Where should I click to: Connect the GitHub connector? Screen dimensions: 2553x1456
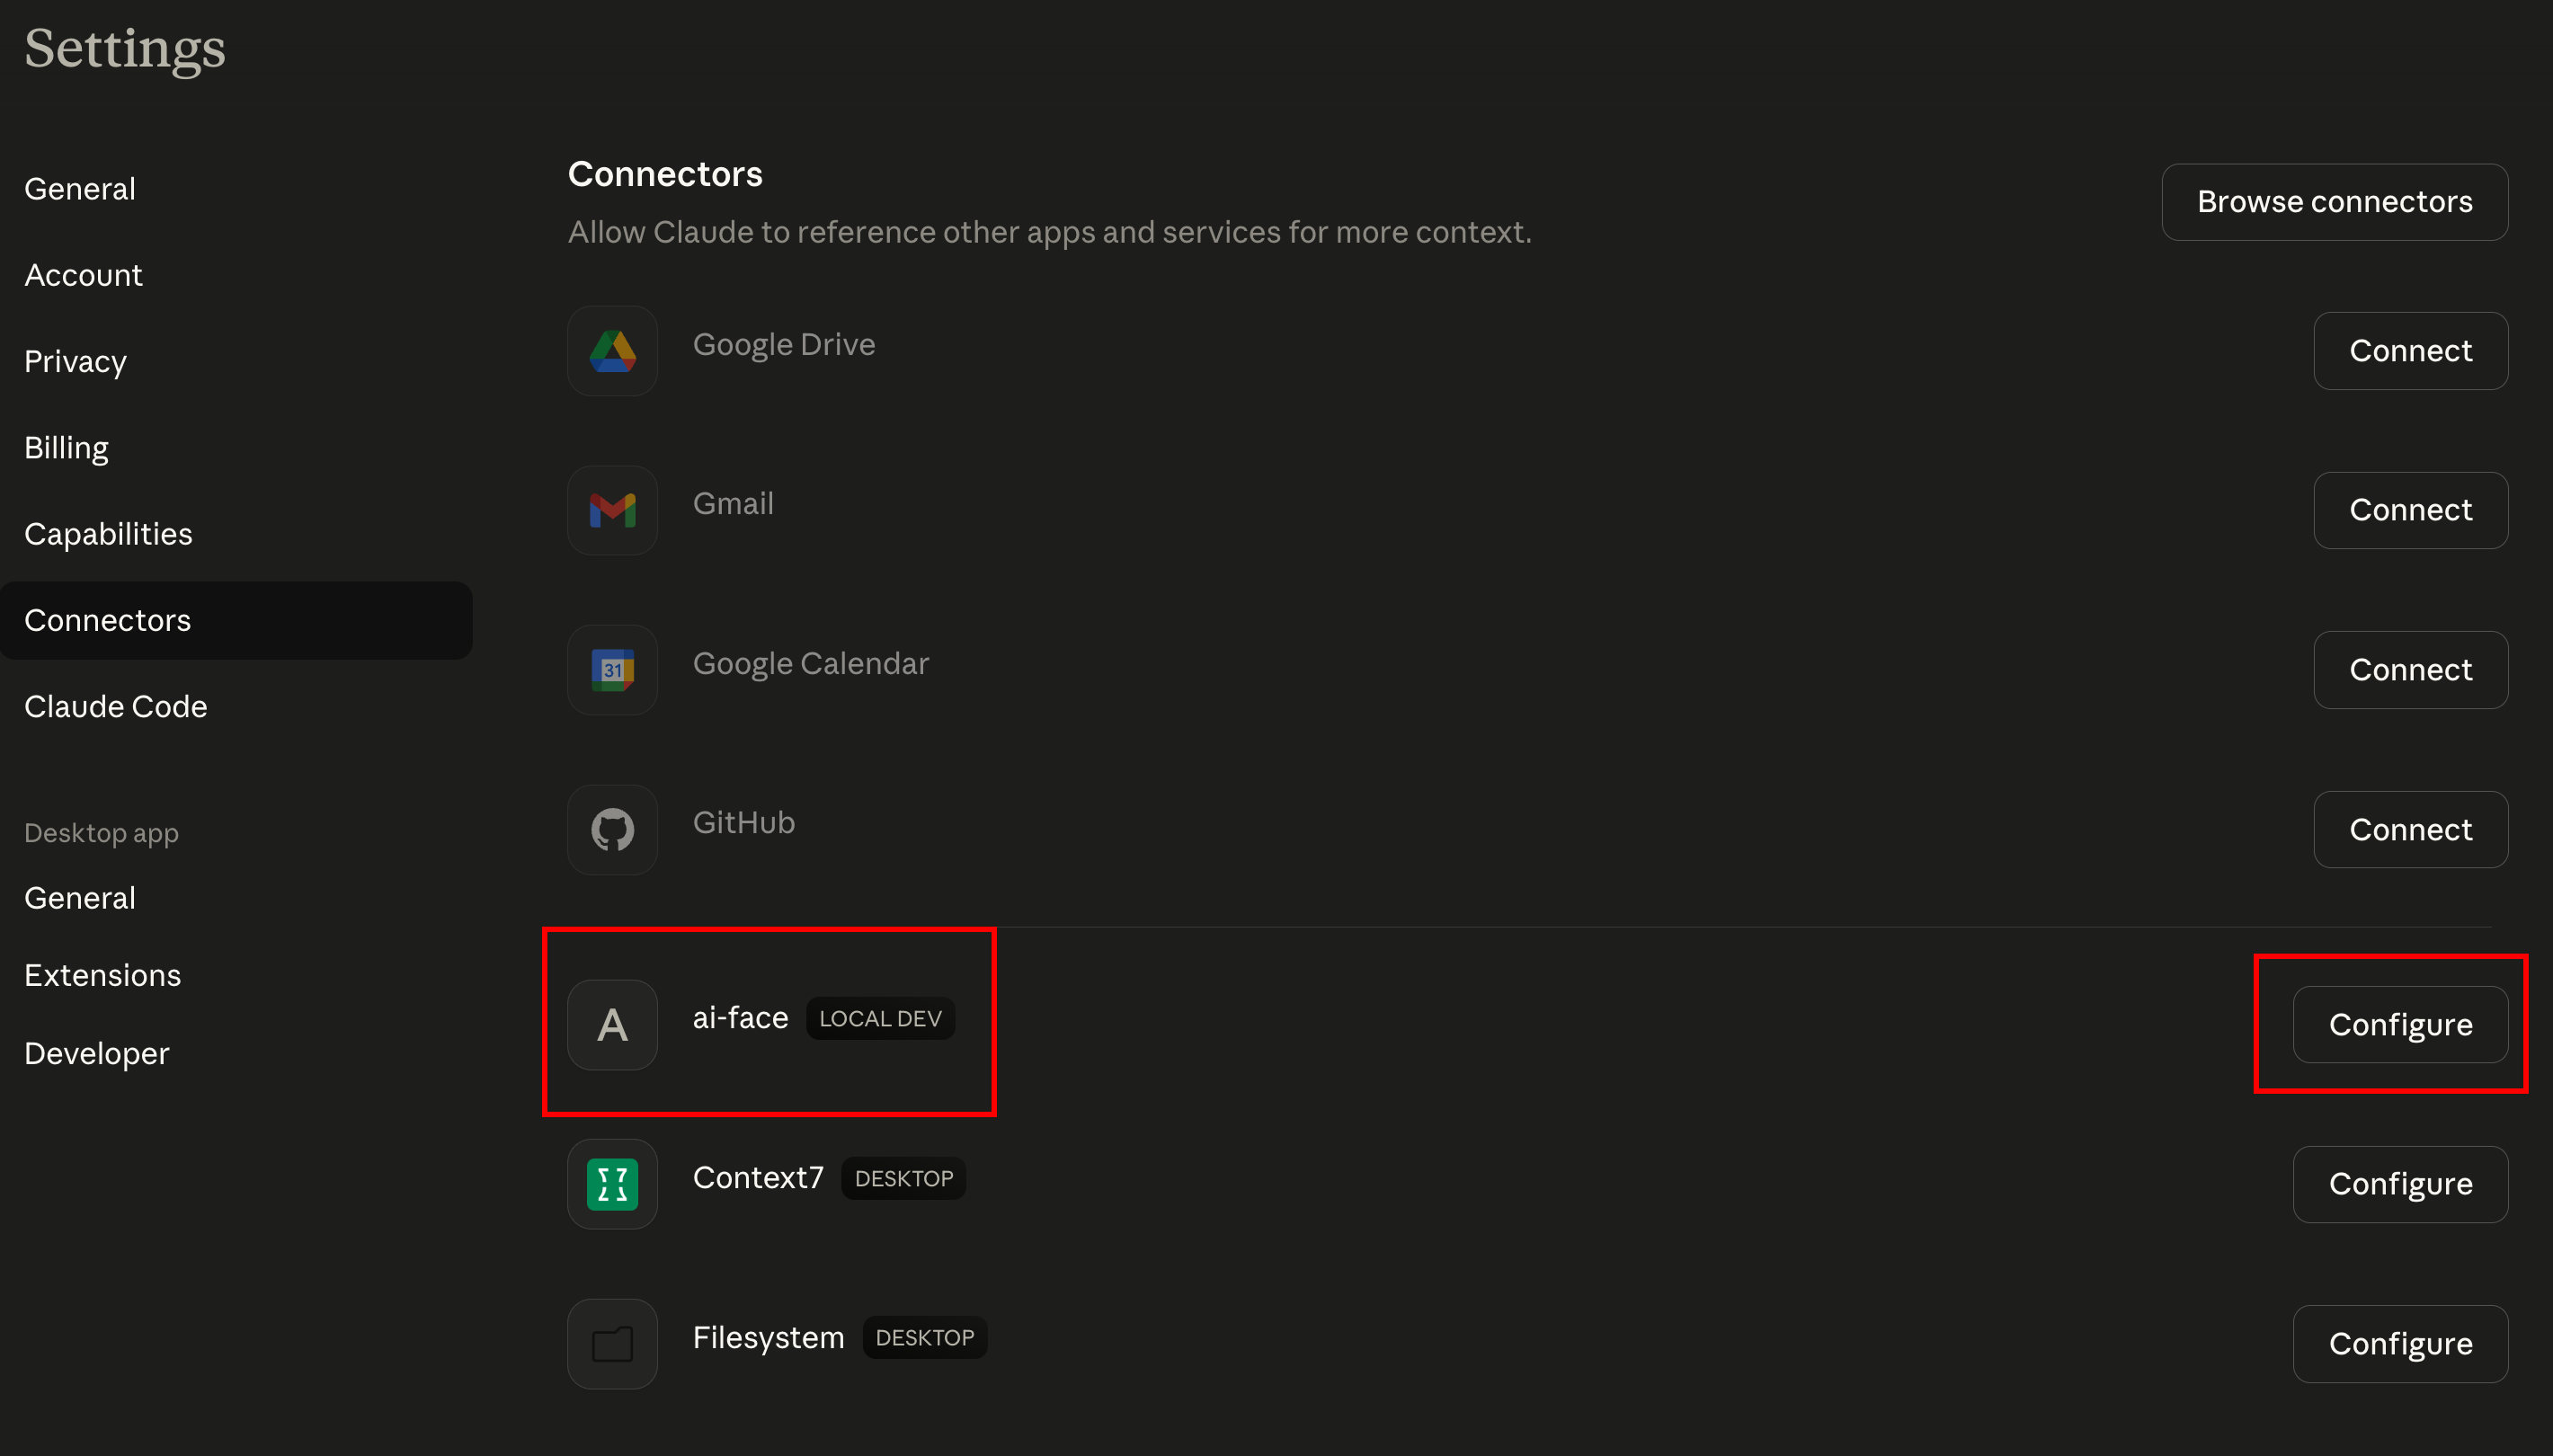[x=2410, y=829]
